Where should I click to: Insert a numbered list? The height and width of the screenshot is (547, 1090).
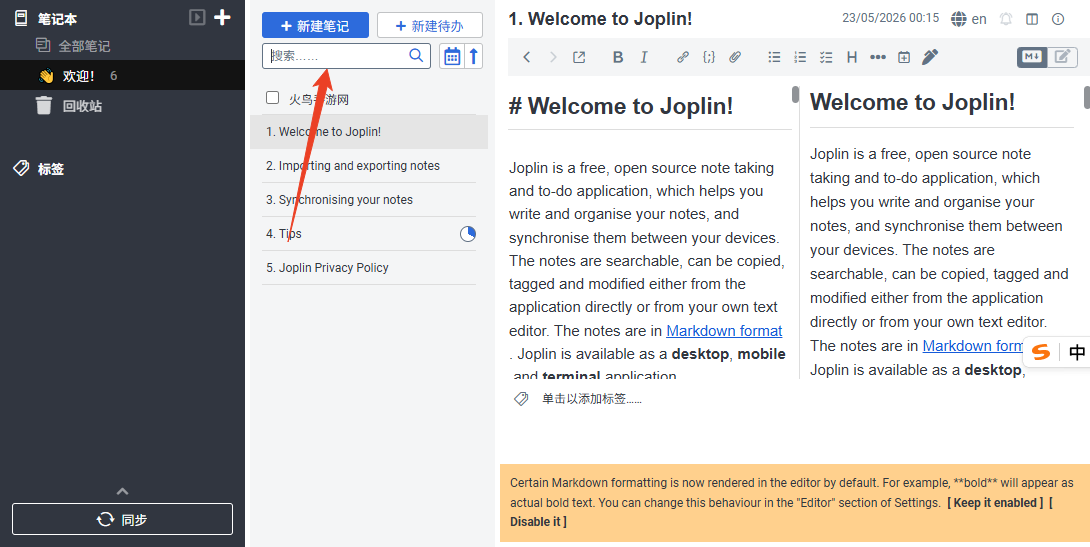[800, 58]
